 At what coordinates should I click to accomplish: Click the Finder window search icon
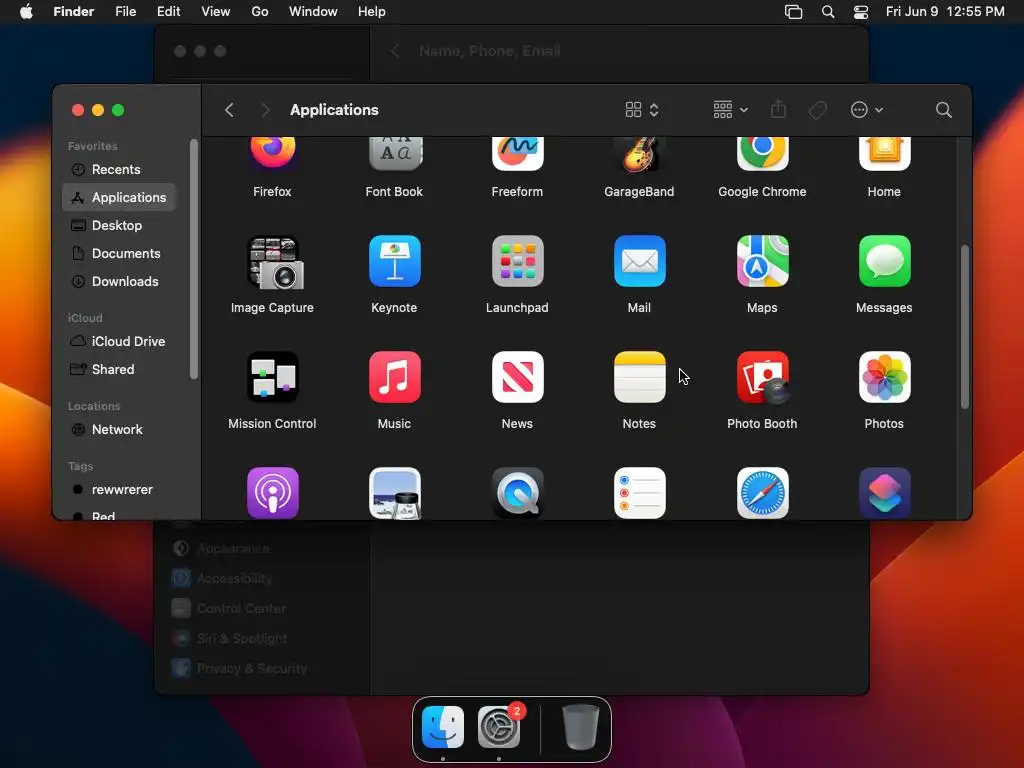click(943, 110)
